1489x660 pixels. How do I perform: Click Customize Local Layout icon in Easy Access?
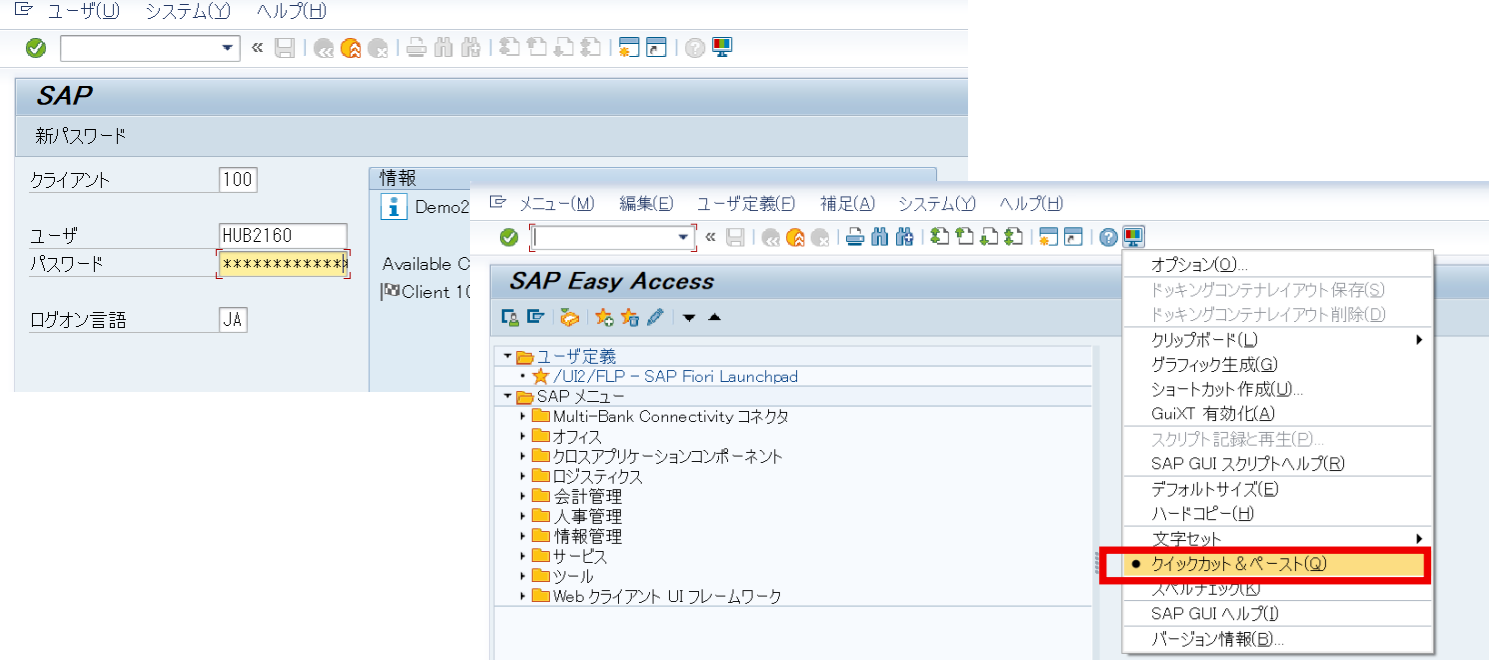[1134, 237]
